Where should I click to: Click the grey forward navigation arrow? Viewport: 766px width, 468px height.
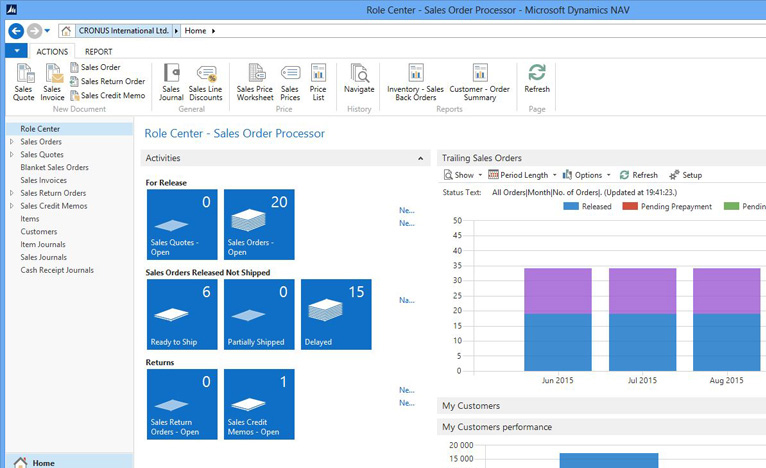coord(34,31)
